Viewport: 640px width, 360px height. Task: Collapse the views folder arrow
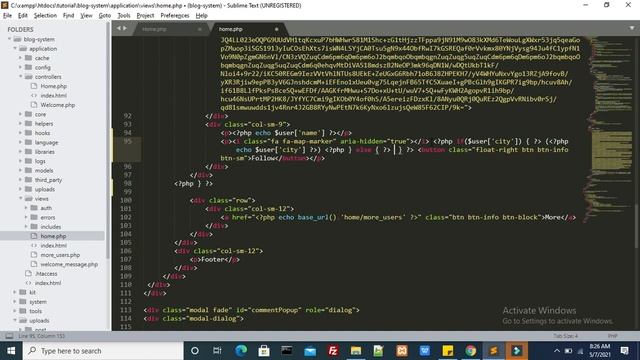click(x=20, y=199)
